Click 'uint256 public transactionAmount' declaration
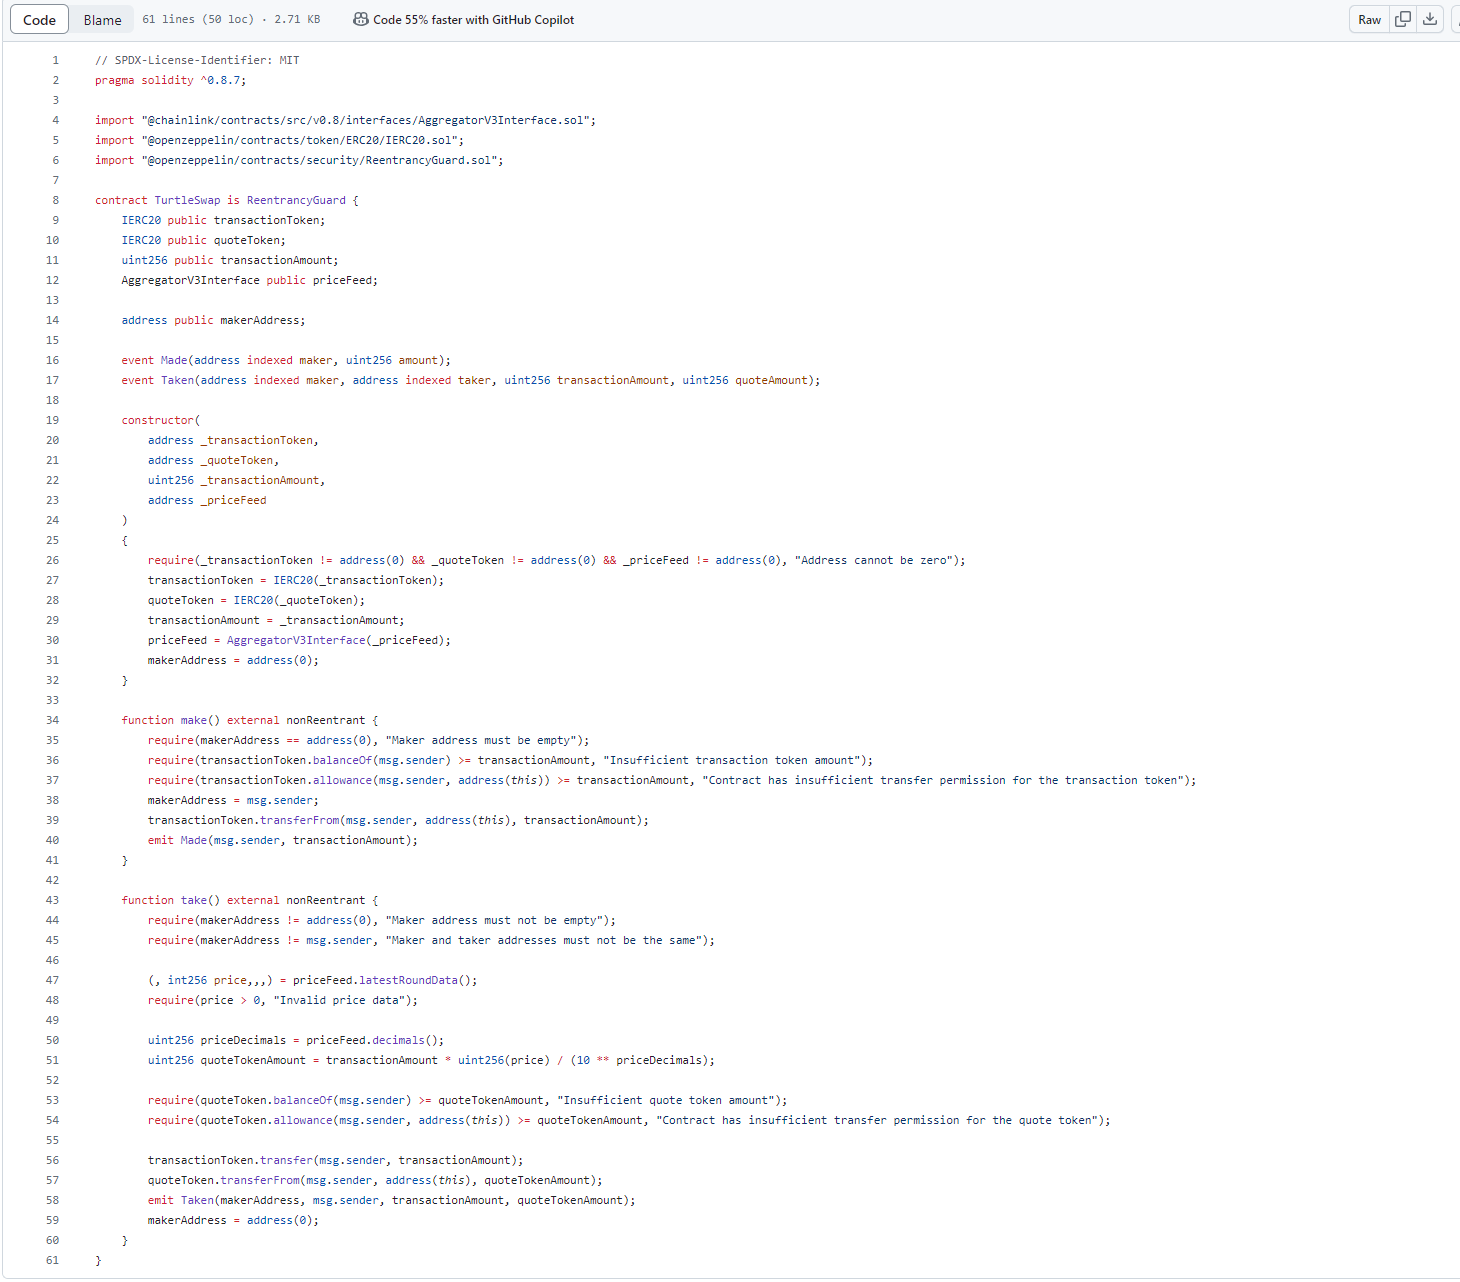Viewport: 1460px width, 1282px height. [230, 260]
